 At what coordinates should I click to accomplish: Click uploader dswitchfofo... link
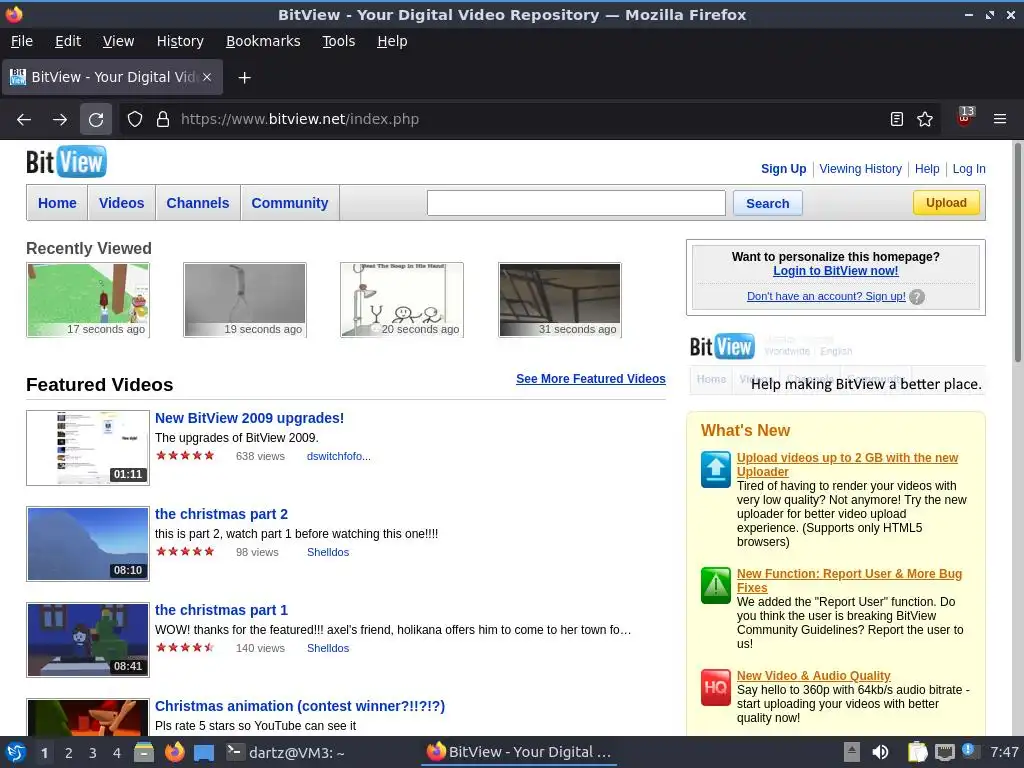pos(338,456)
